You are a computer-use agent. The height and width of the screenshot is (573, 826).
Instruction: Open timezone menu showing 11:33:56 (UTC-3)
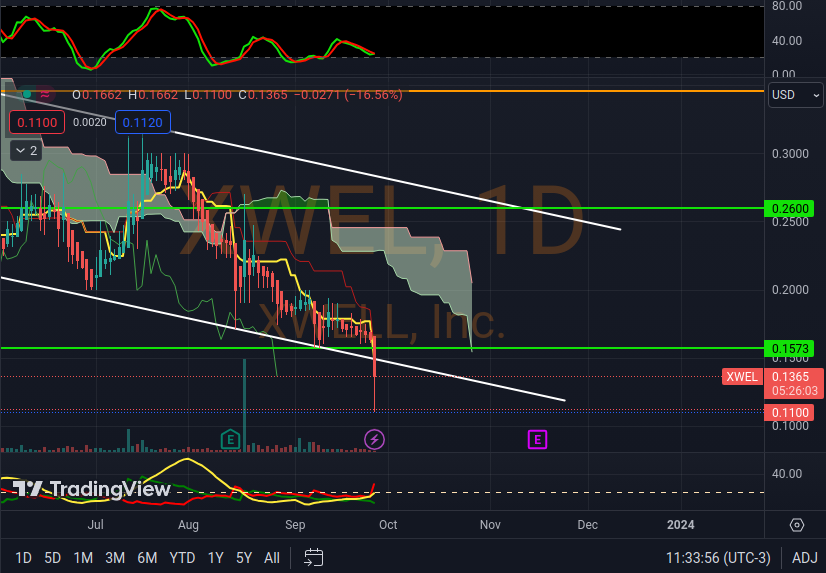(x=718, y=558)
